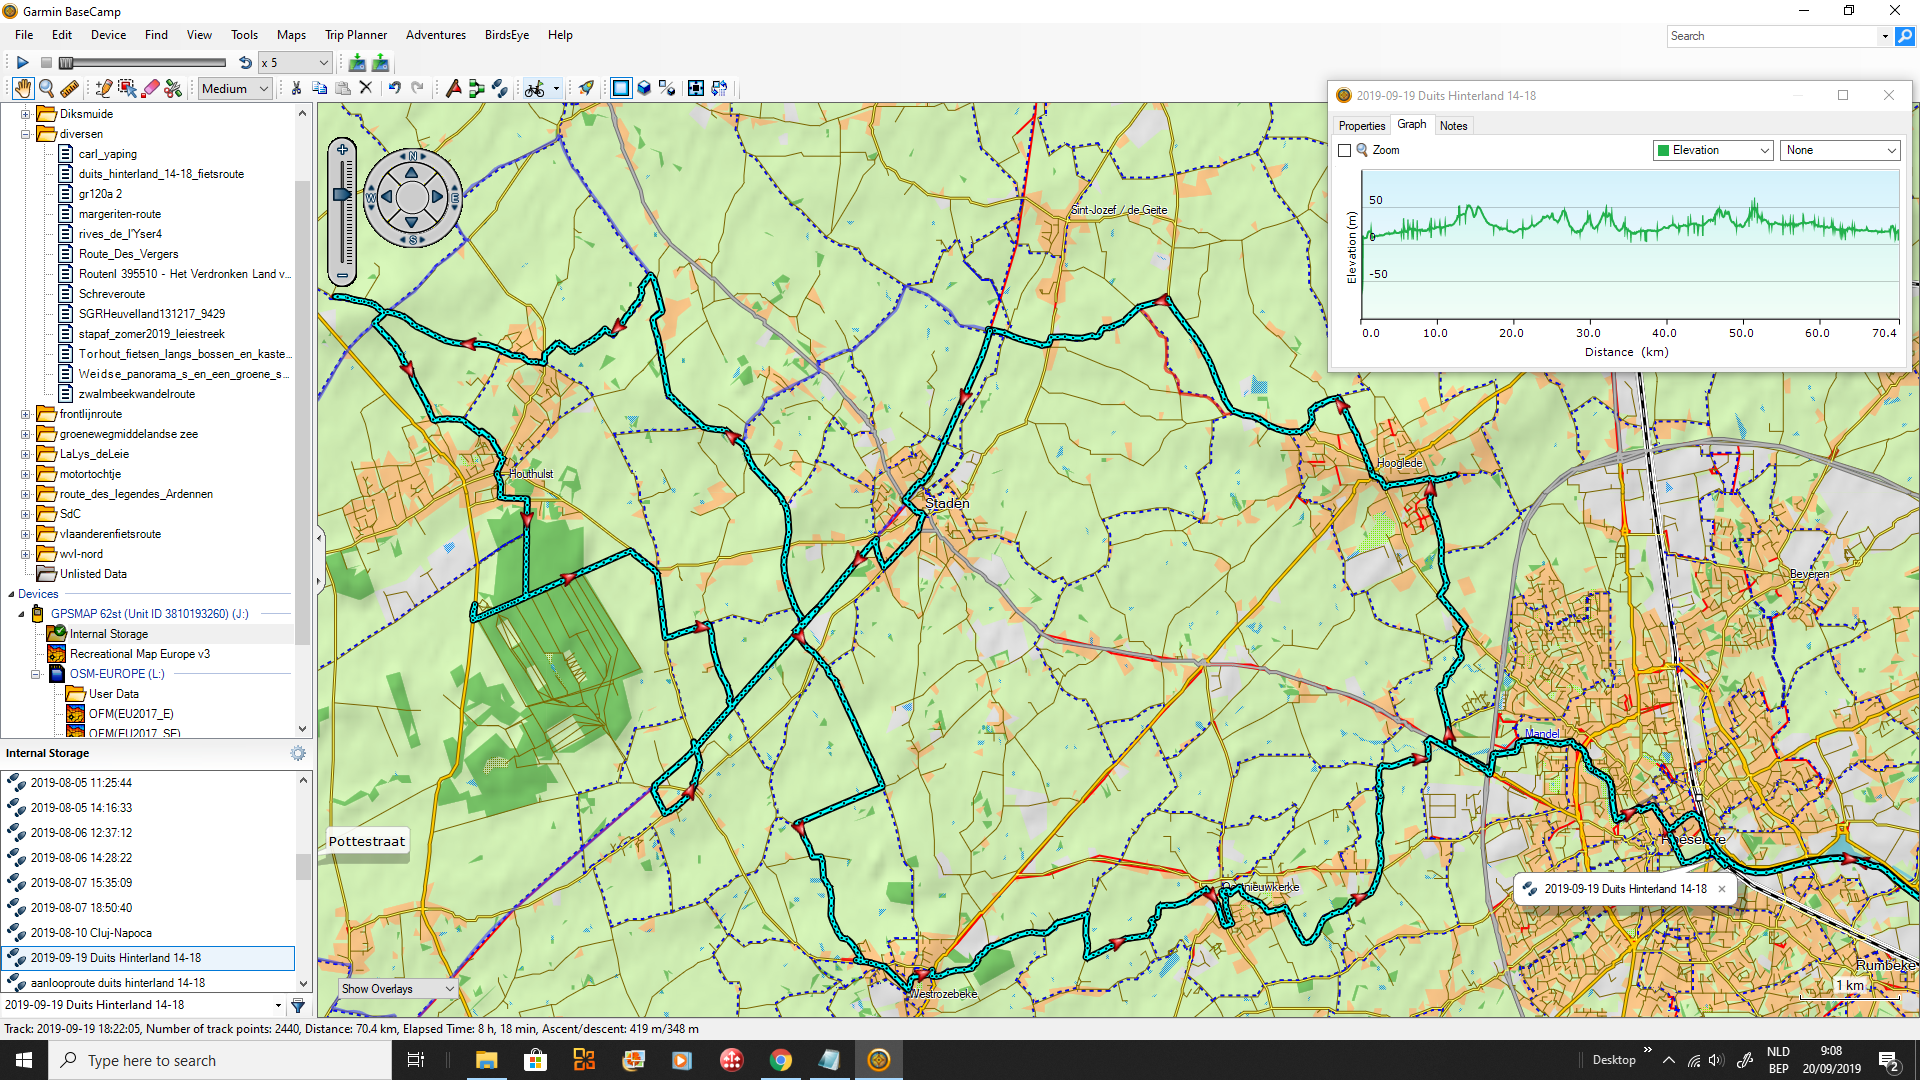Open the activity profile dropdown arrow
Viewport: 1920px width, 1080px height.
coord(556,88)
